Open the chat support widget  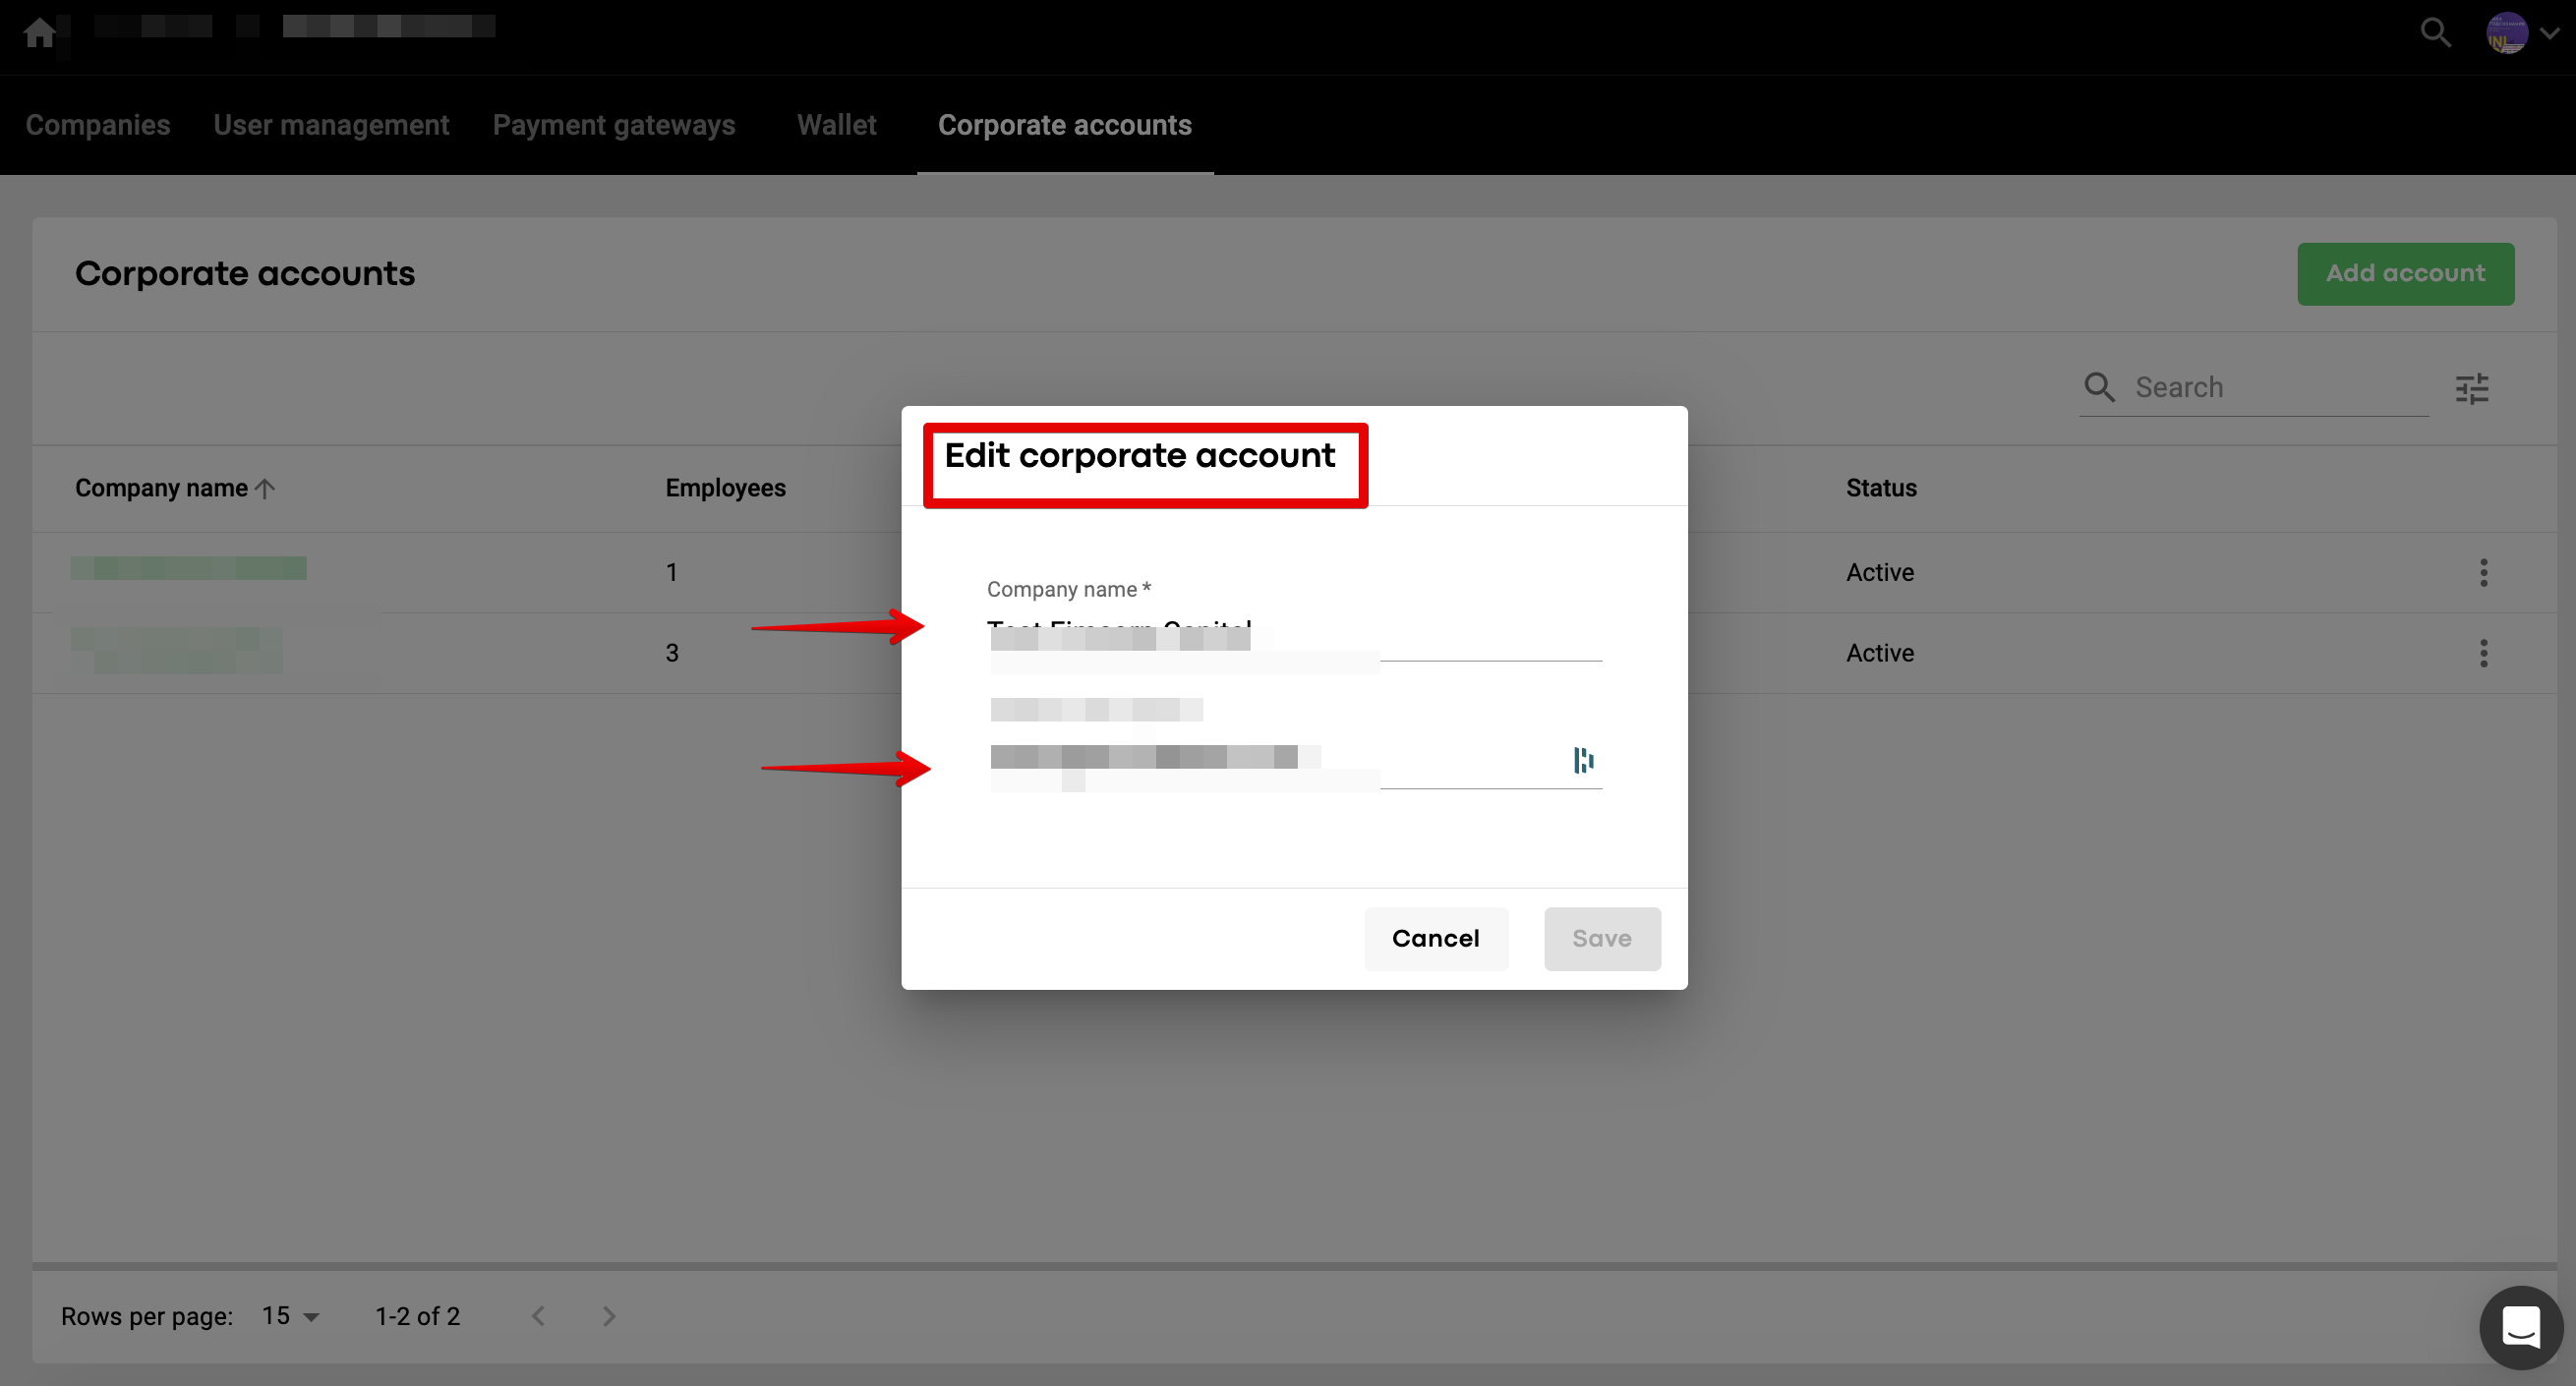(2520, 1328)
